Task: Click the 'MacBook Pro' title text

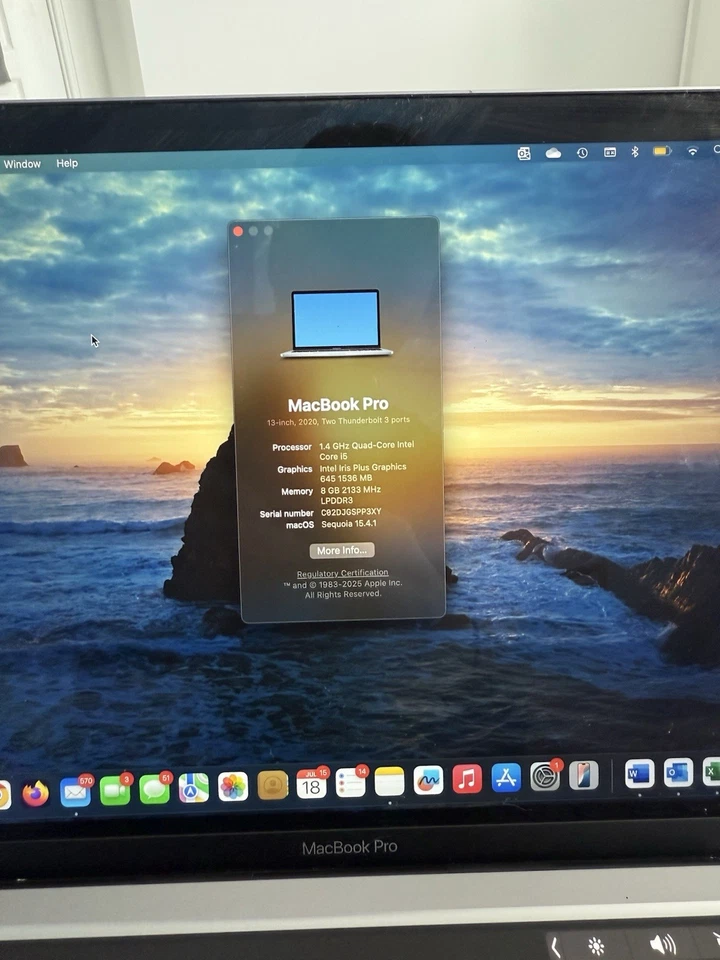Action: click(338, 405)
